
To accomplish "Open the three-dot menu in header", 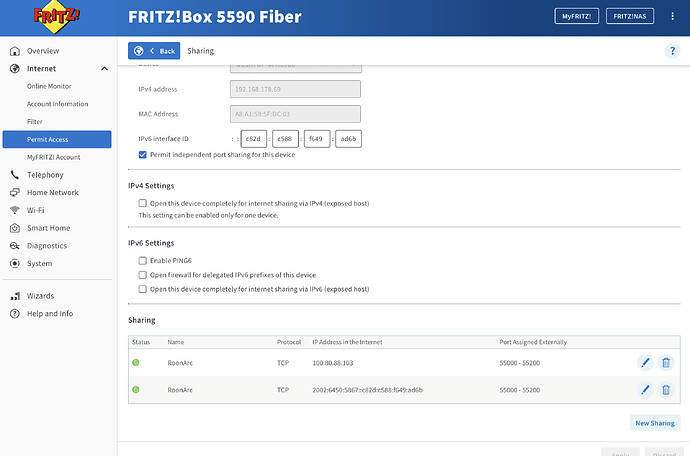I will pos(672,16).
